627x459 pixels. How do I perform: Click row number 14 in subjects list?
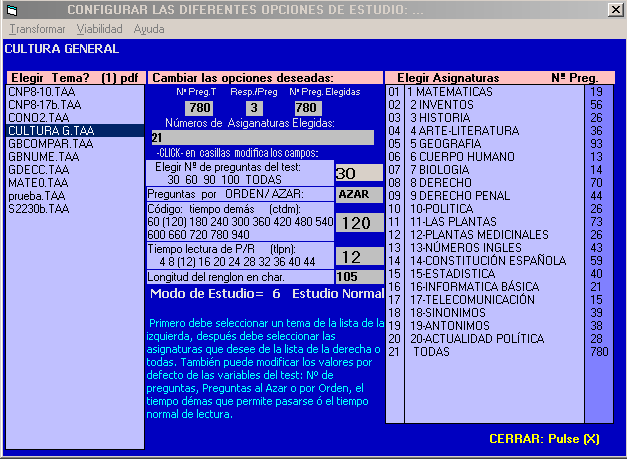click(394, 261)
